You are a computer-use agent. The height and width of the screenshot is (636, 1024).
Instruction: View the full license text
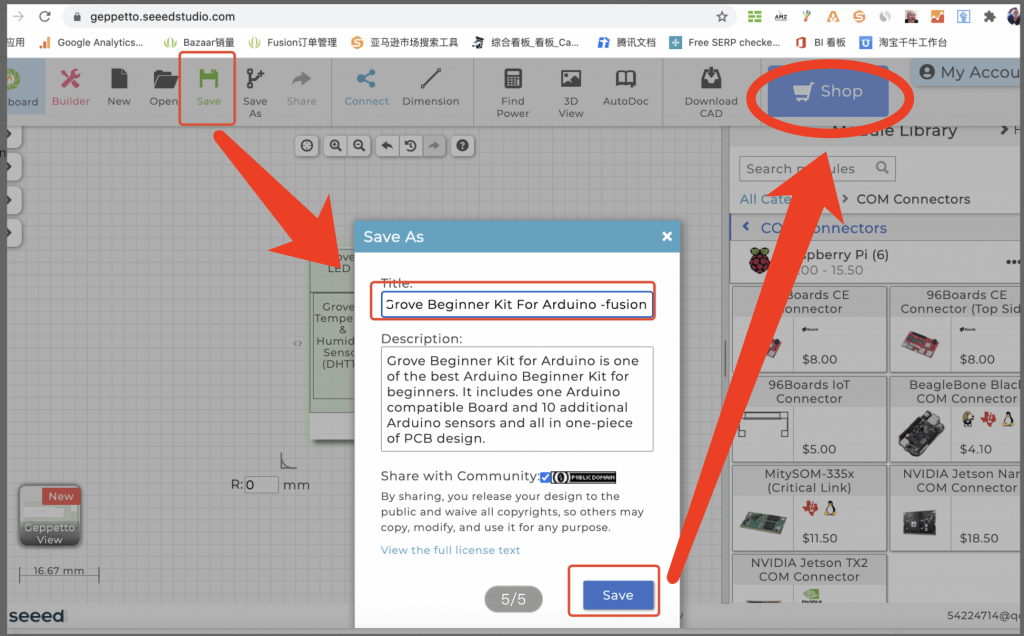pyautogui.click(x=450, y=549)
